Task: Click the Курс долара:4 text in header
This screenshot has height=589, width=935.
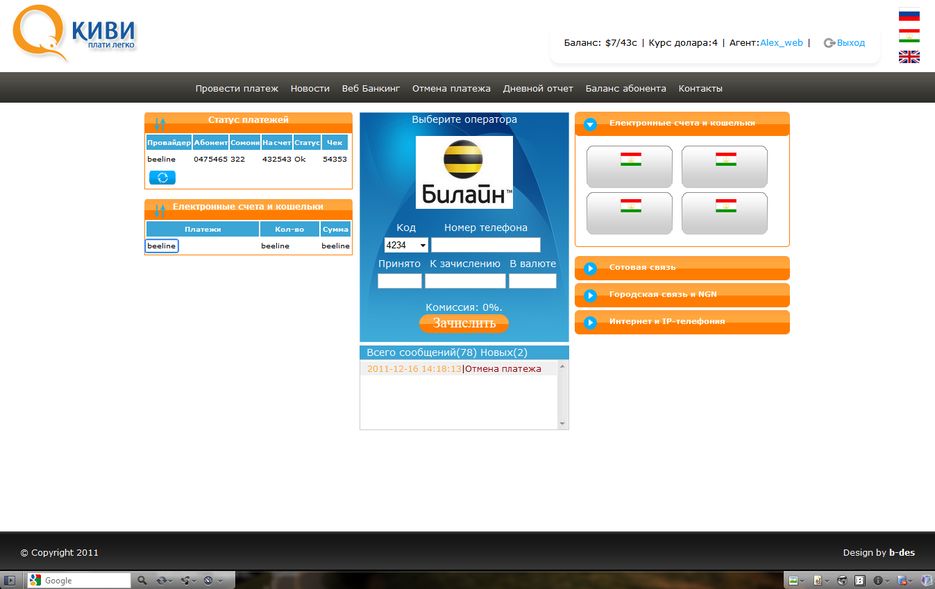Action: tap(683, 43)
